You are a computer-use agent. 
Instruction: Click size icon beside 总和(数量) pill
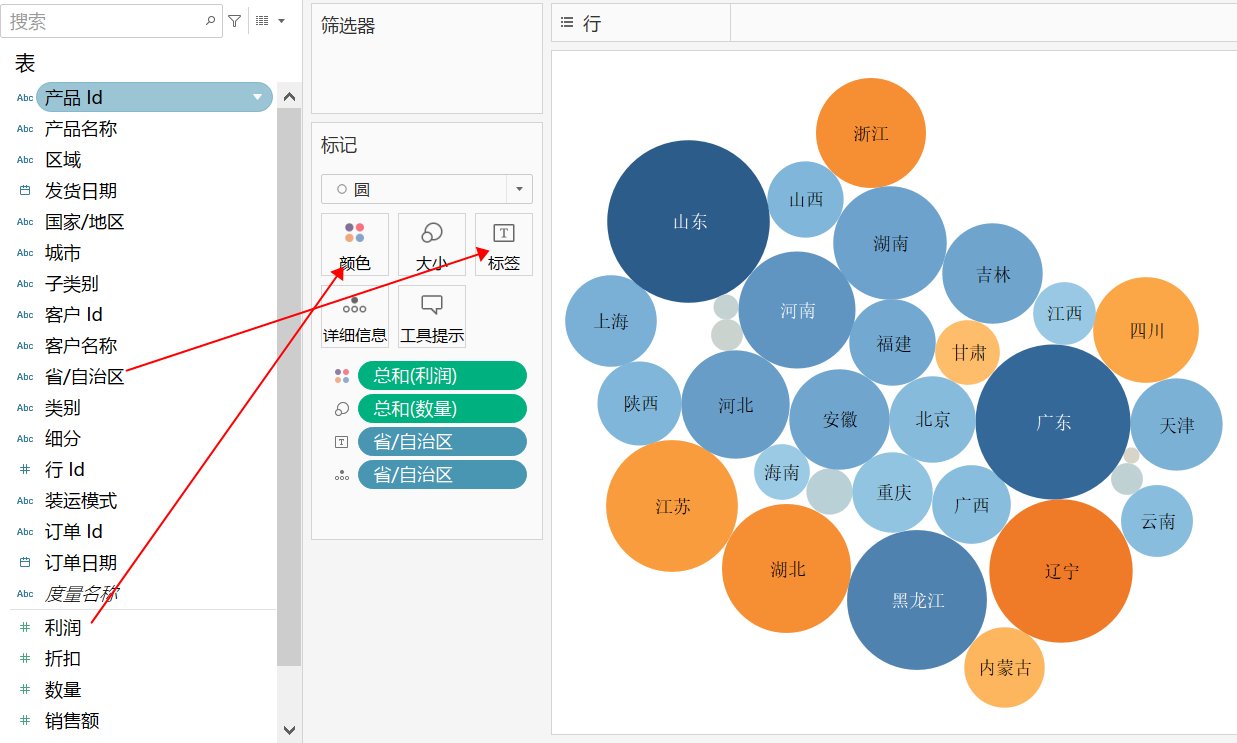[342, 409]
